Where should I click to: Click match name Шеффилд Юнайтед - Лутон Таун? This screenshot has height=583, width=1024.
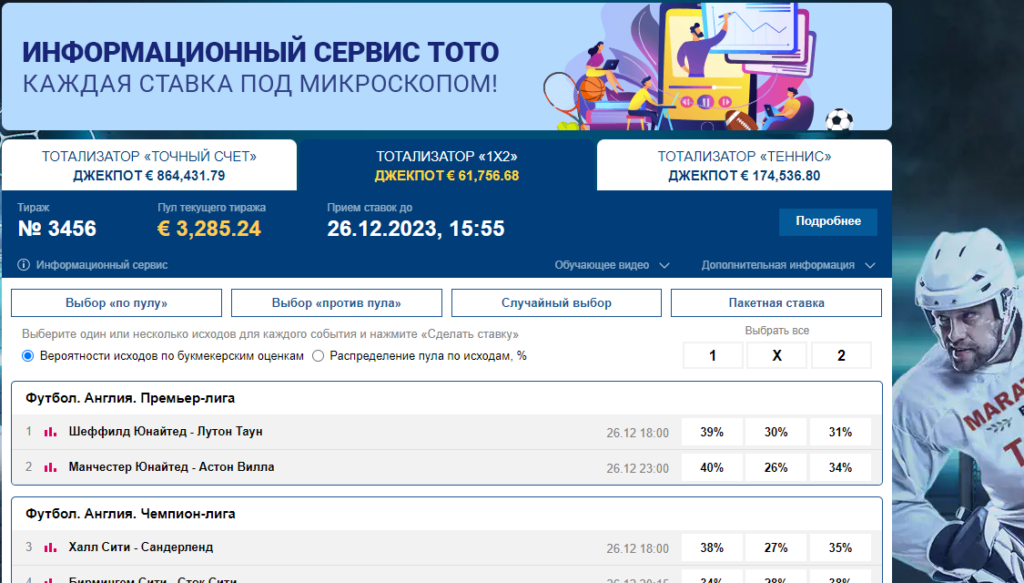click(x=165, y=432)
